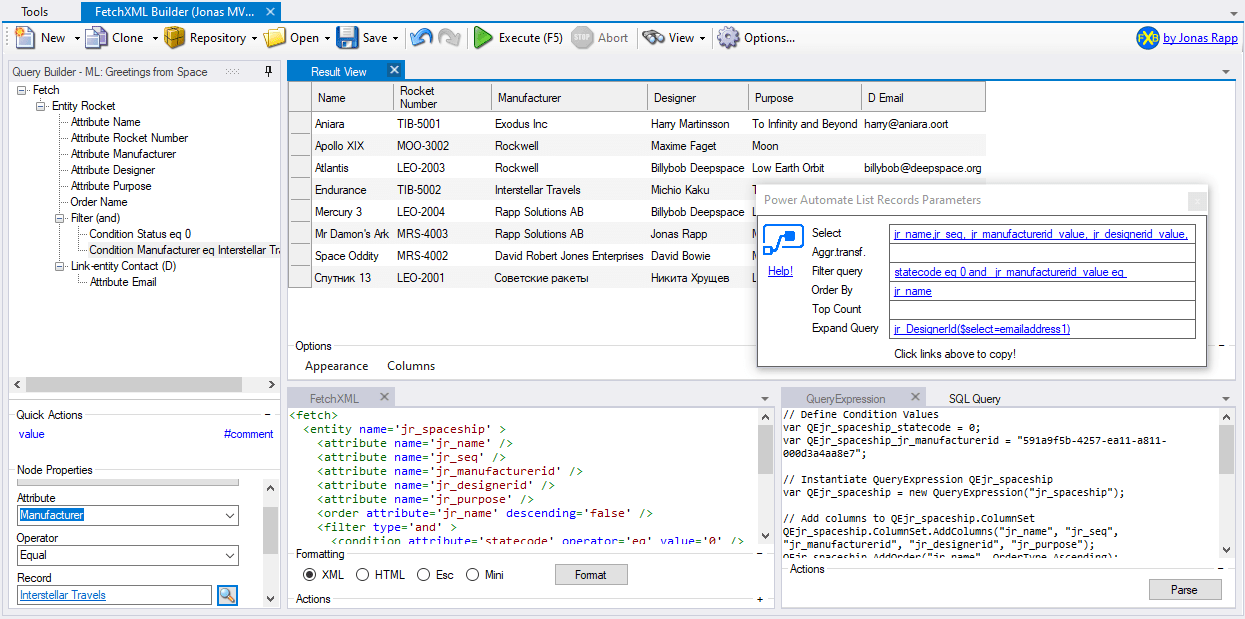Click the Format button below the FetchXML editor
Screen dimensions: 1245x619
591,574
